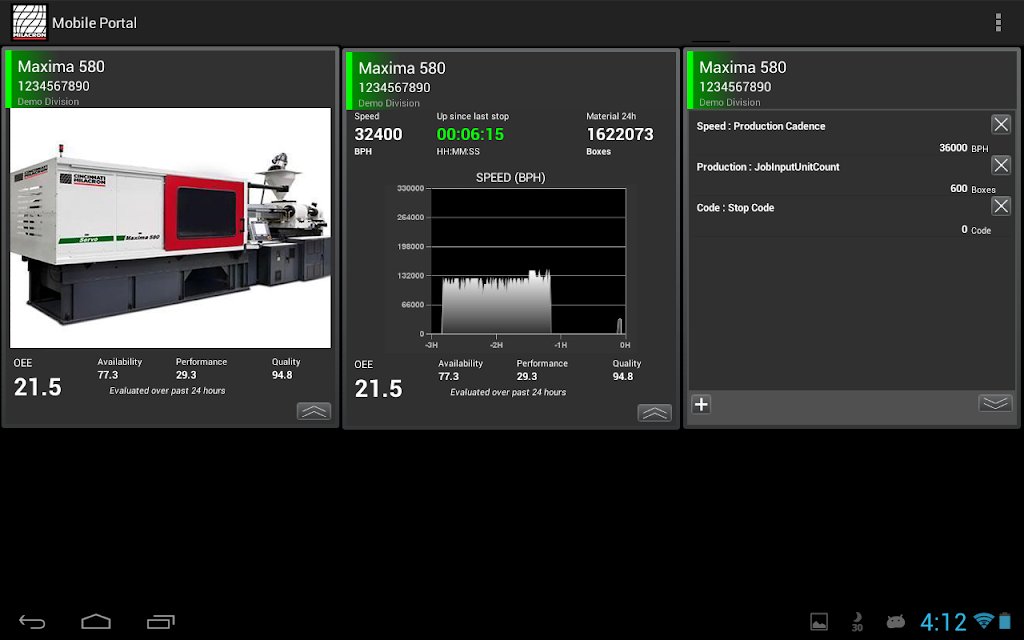1024x640 pixels.
Task: Select the Code : Stop Code row
Action: click(x=850, y=216)
